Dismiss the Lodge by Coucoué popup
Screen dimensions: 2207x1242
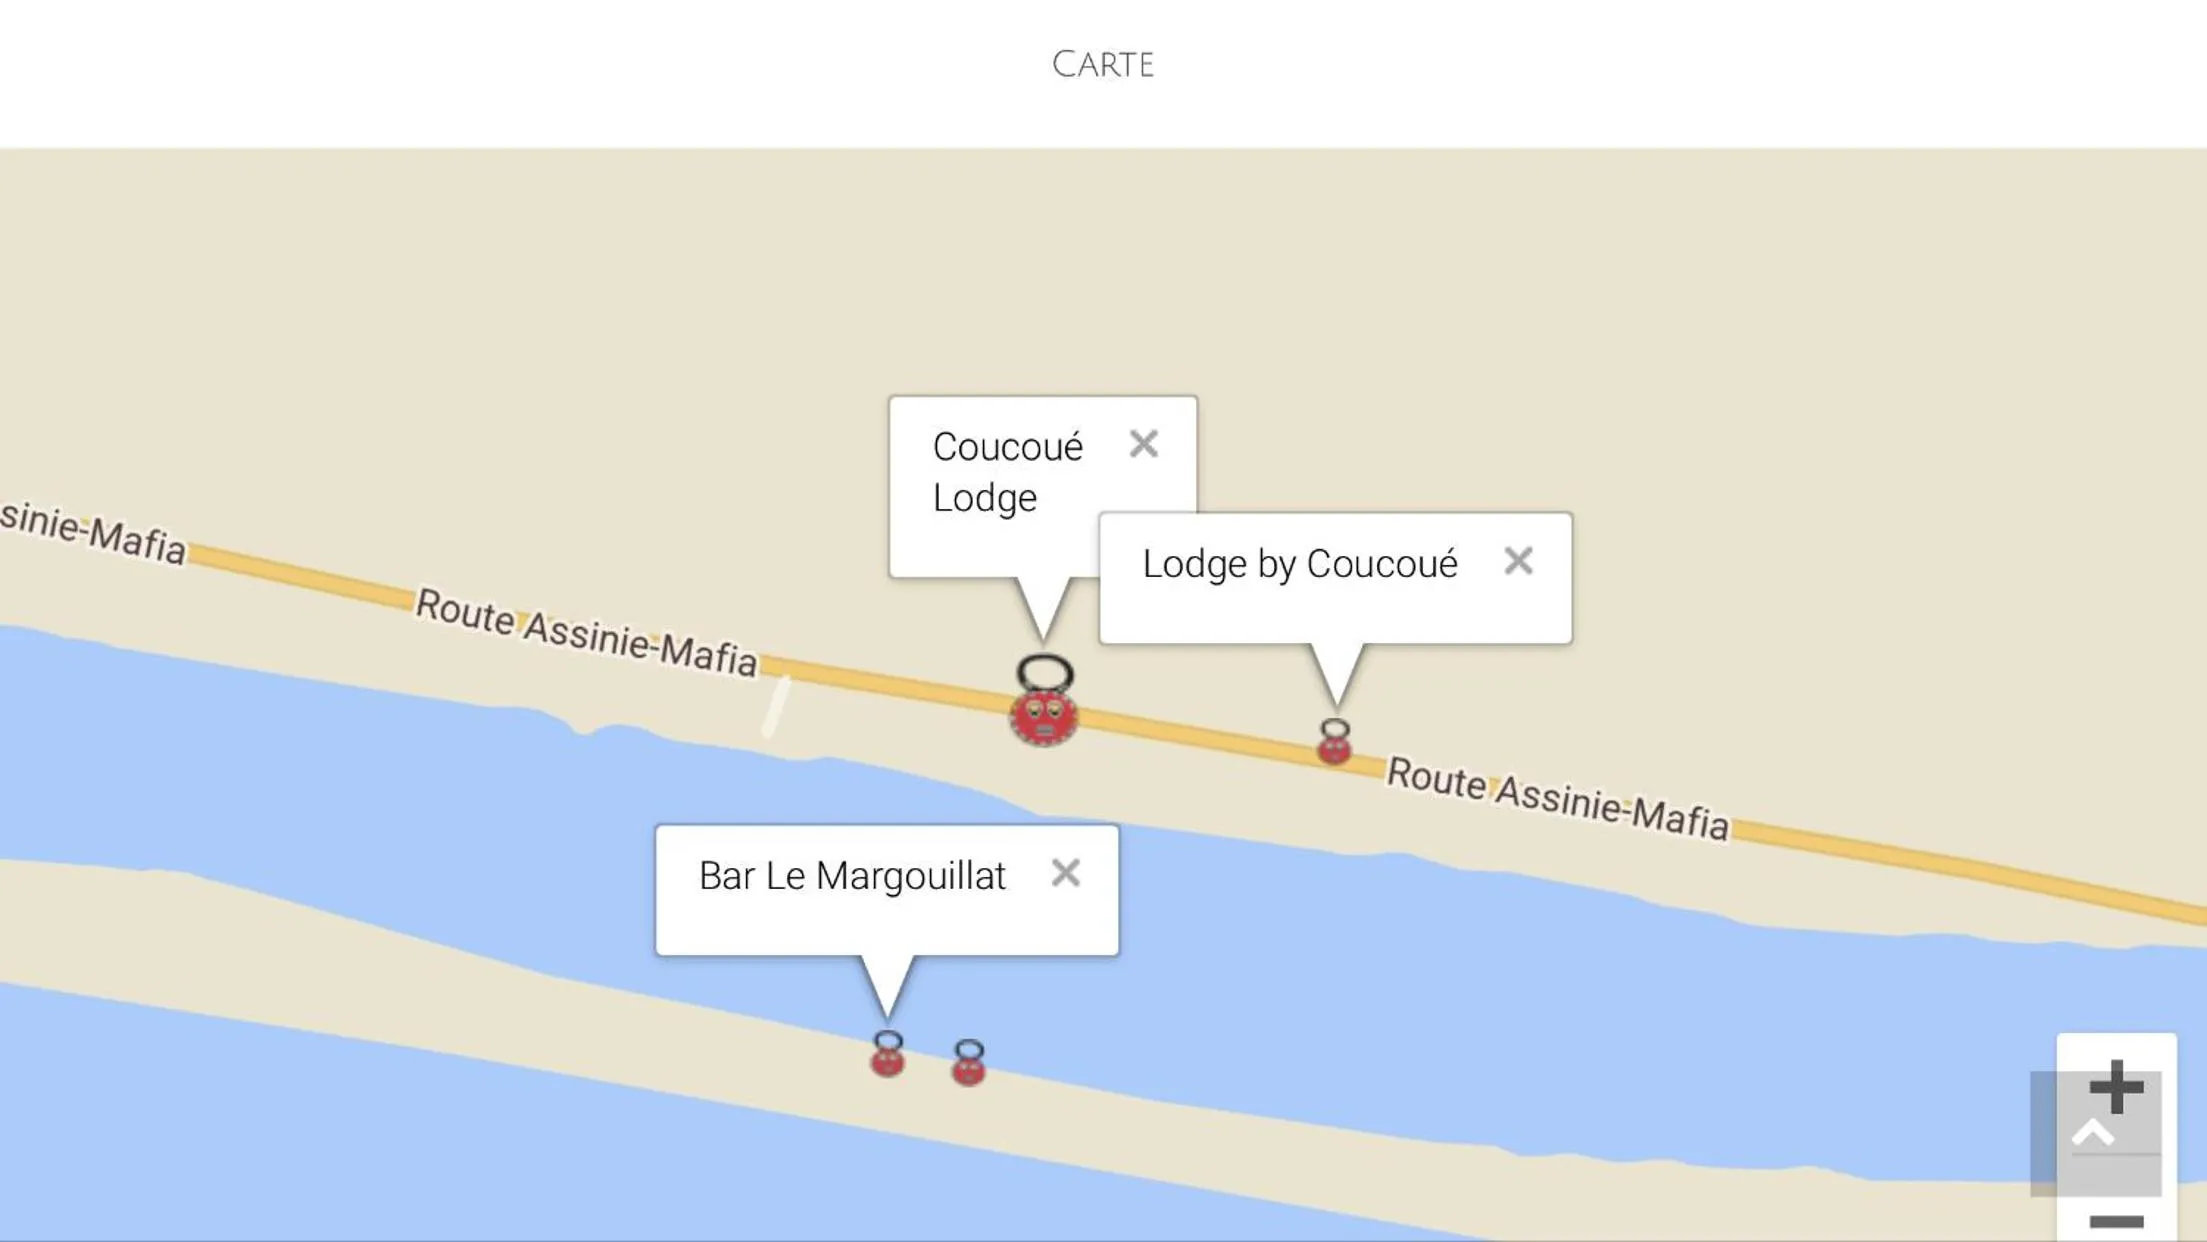click(x=1520, y=563)
